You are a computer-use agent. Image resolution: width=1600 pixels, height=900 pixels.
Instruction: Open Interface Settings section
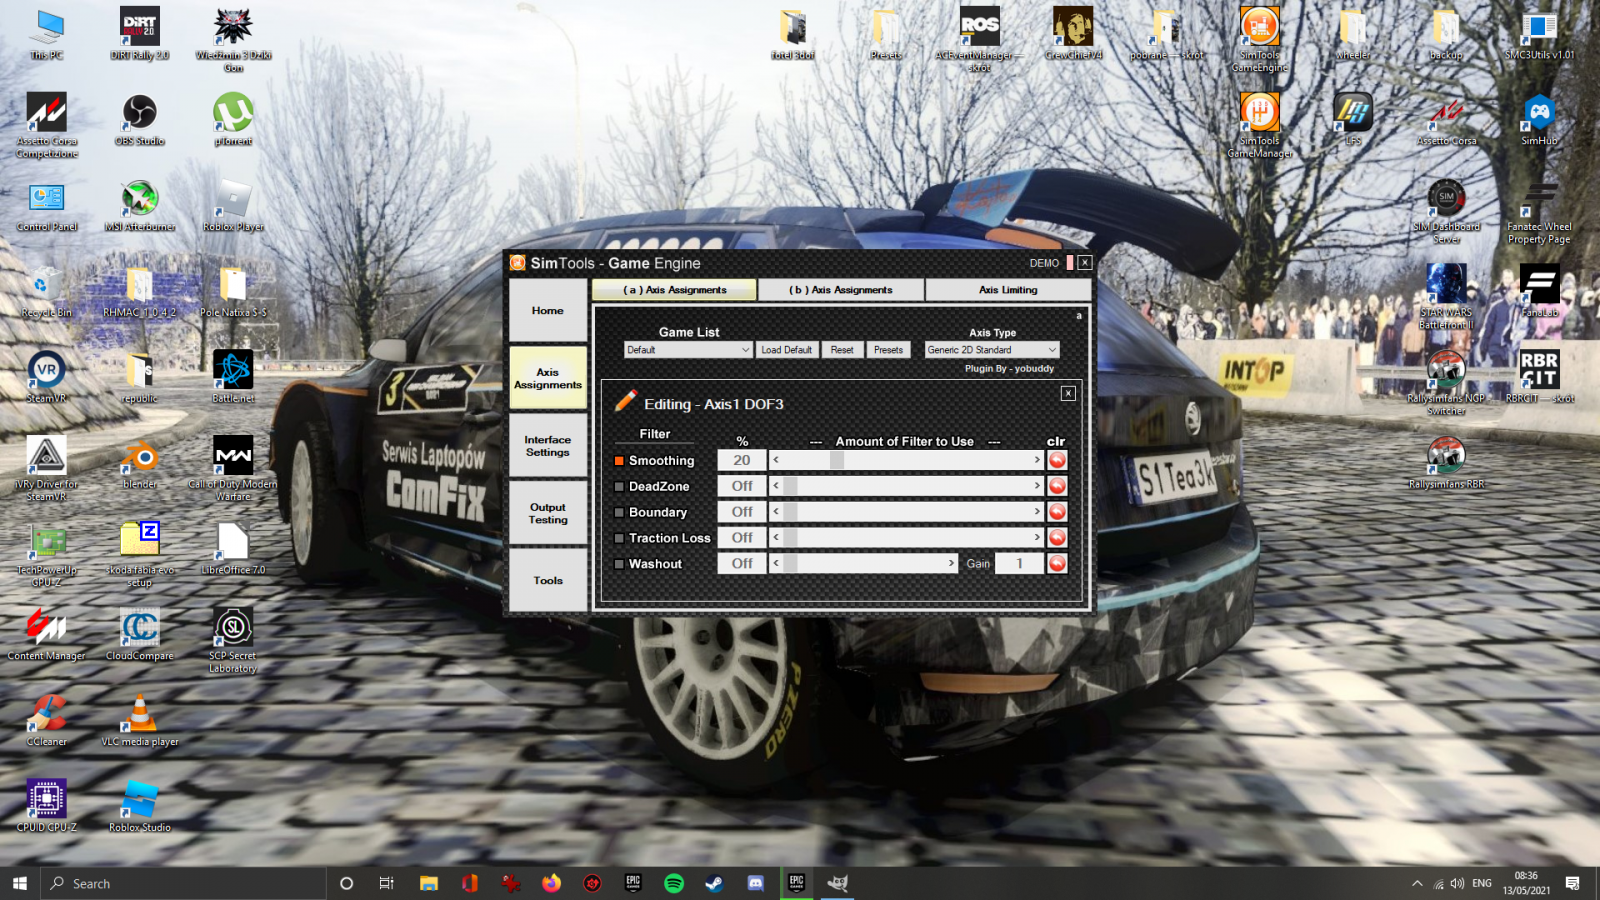point(548,446)
